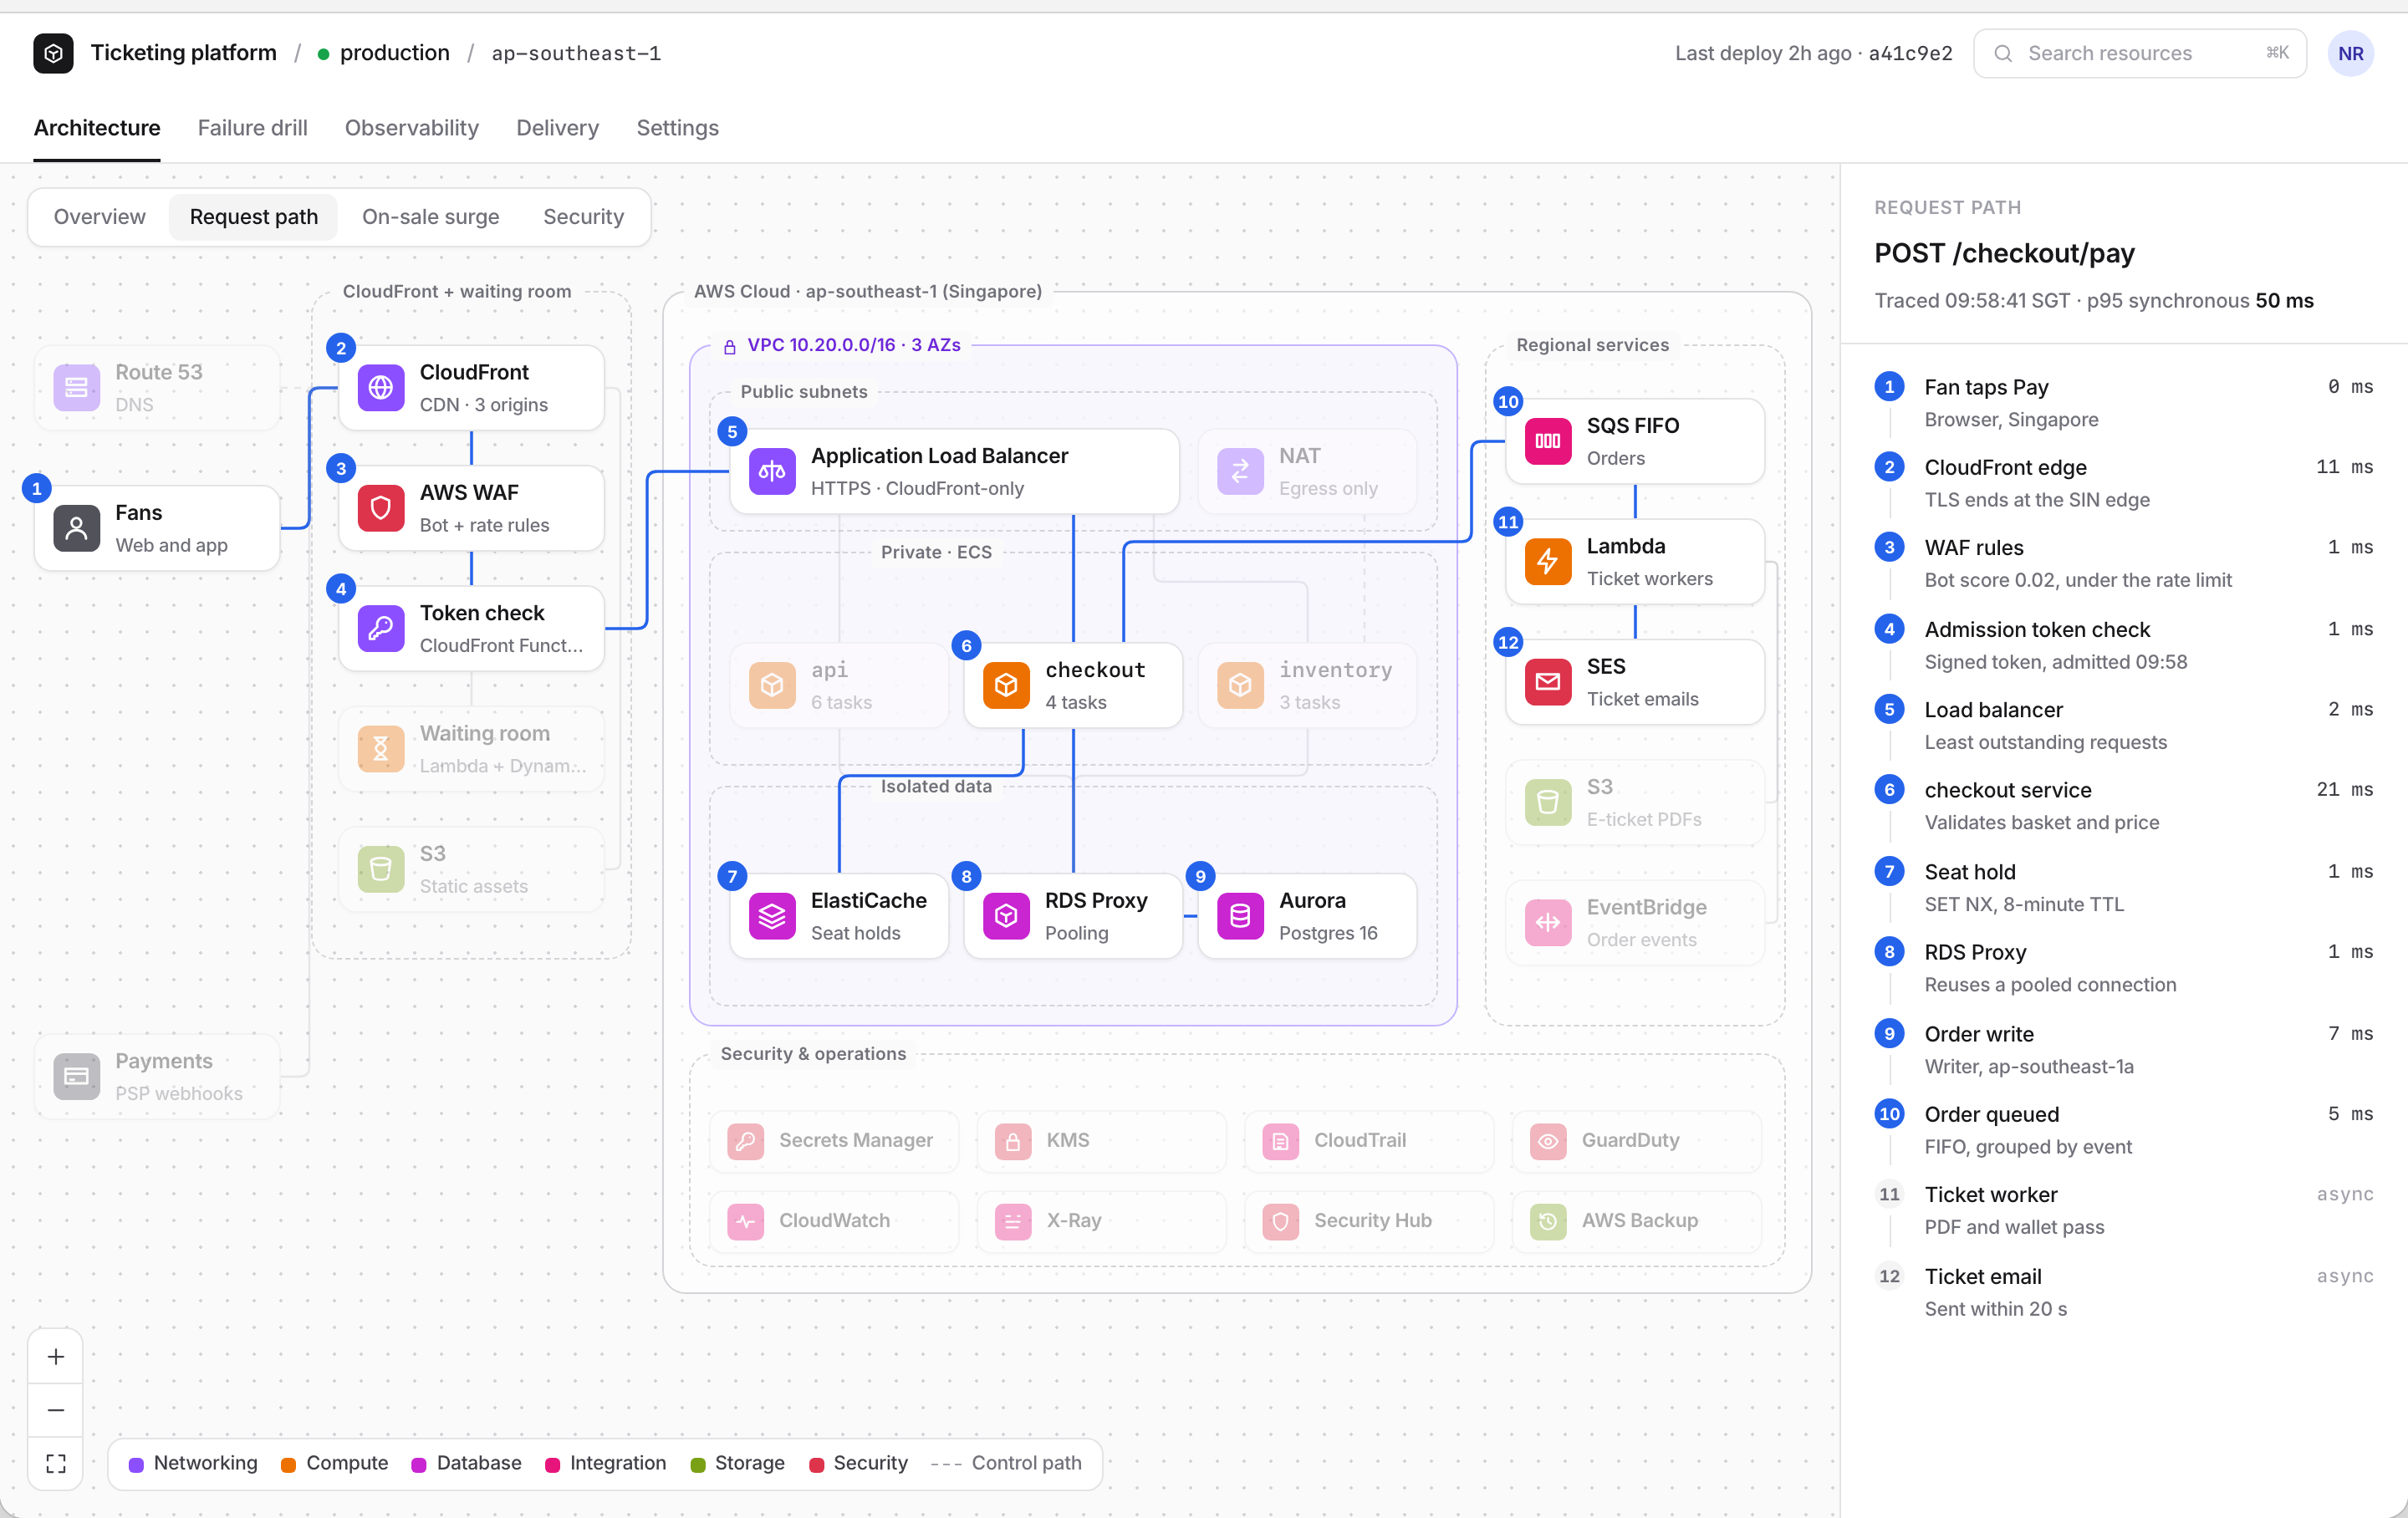
Task: Open the Settings tab
Action: [677, 128]
